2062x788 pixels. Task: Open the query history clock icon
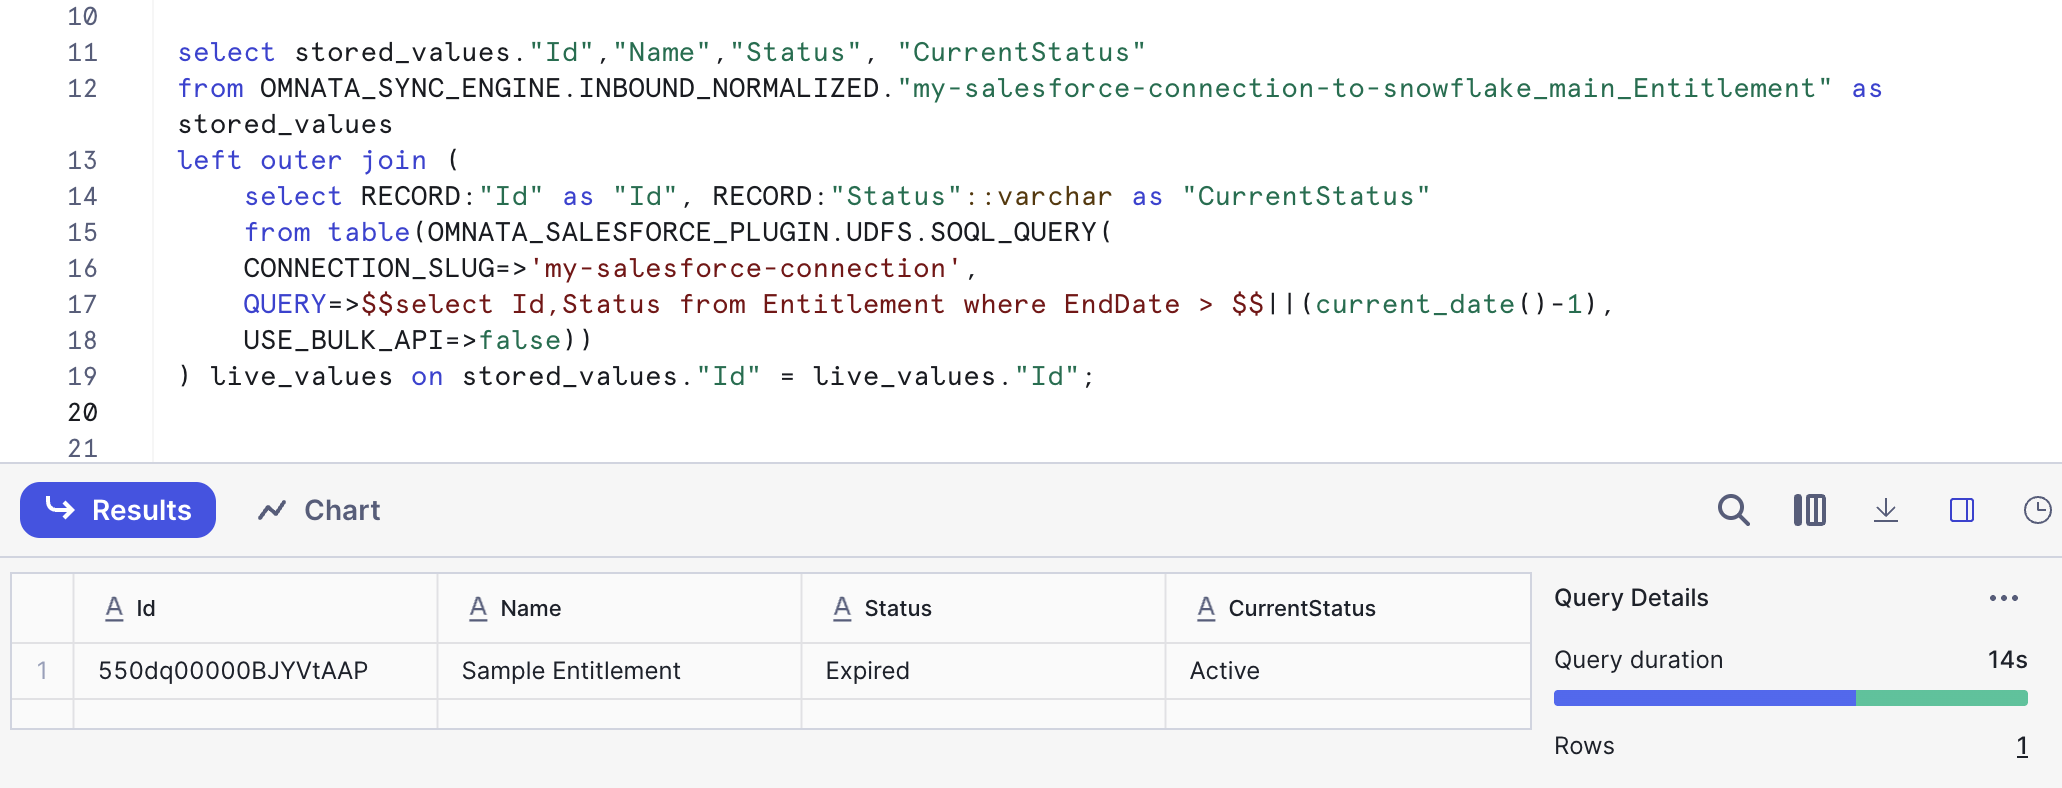tap(2036, 510)
